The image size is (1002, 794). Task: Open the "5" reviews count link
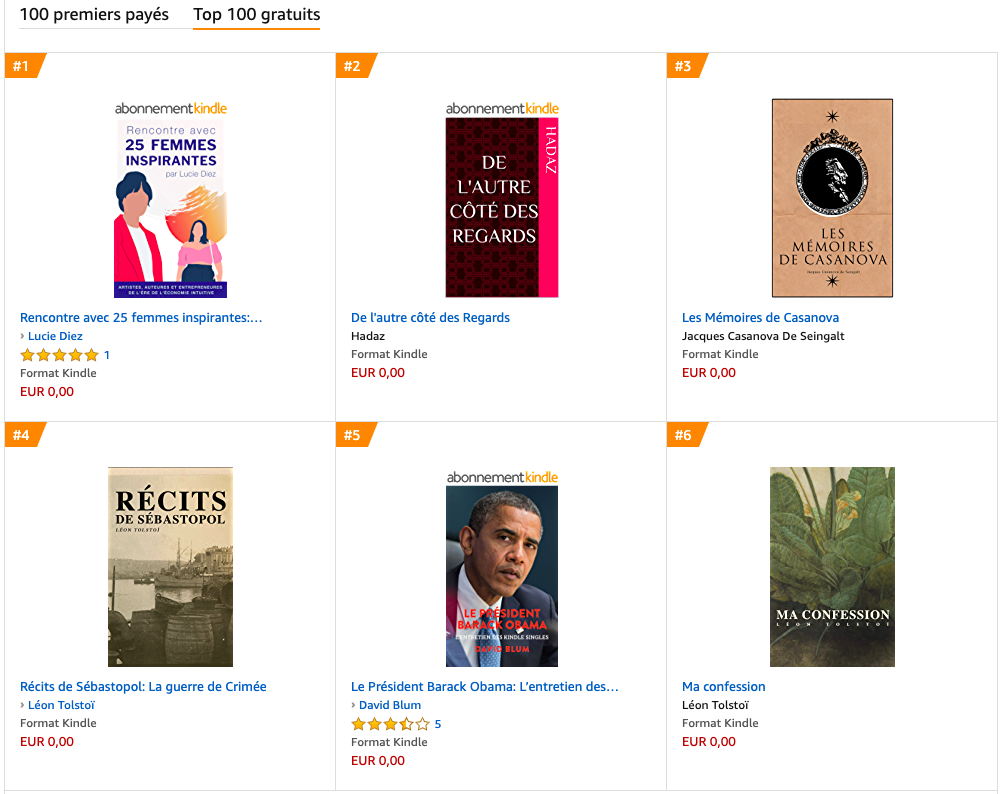(x=436, y=723)
